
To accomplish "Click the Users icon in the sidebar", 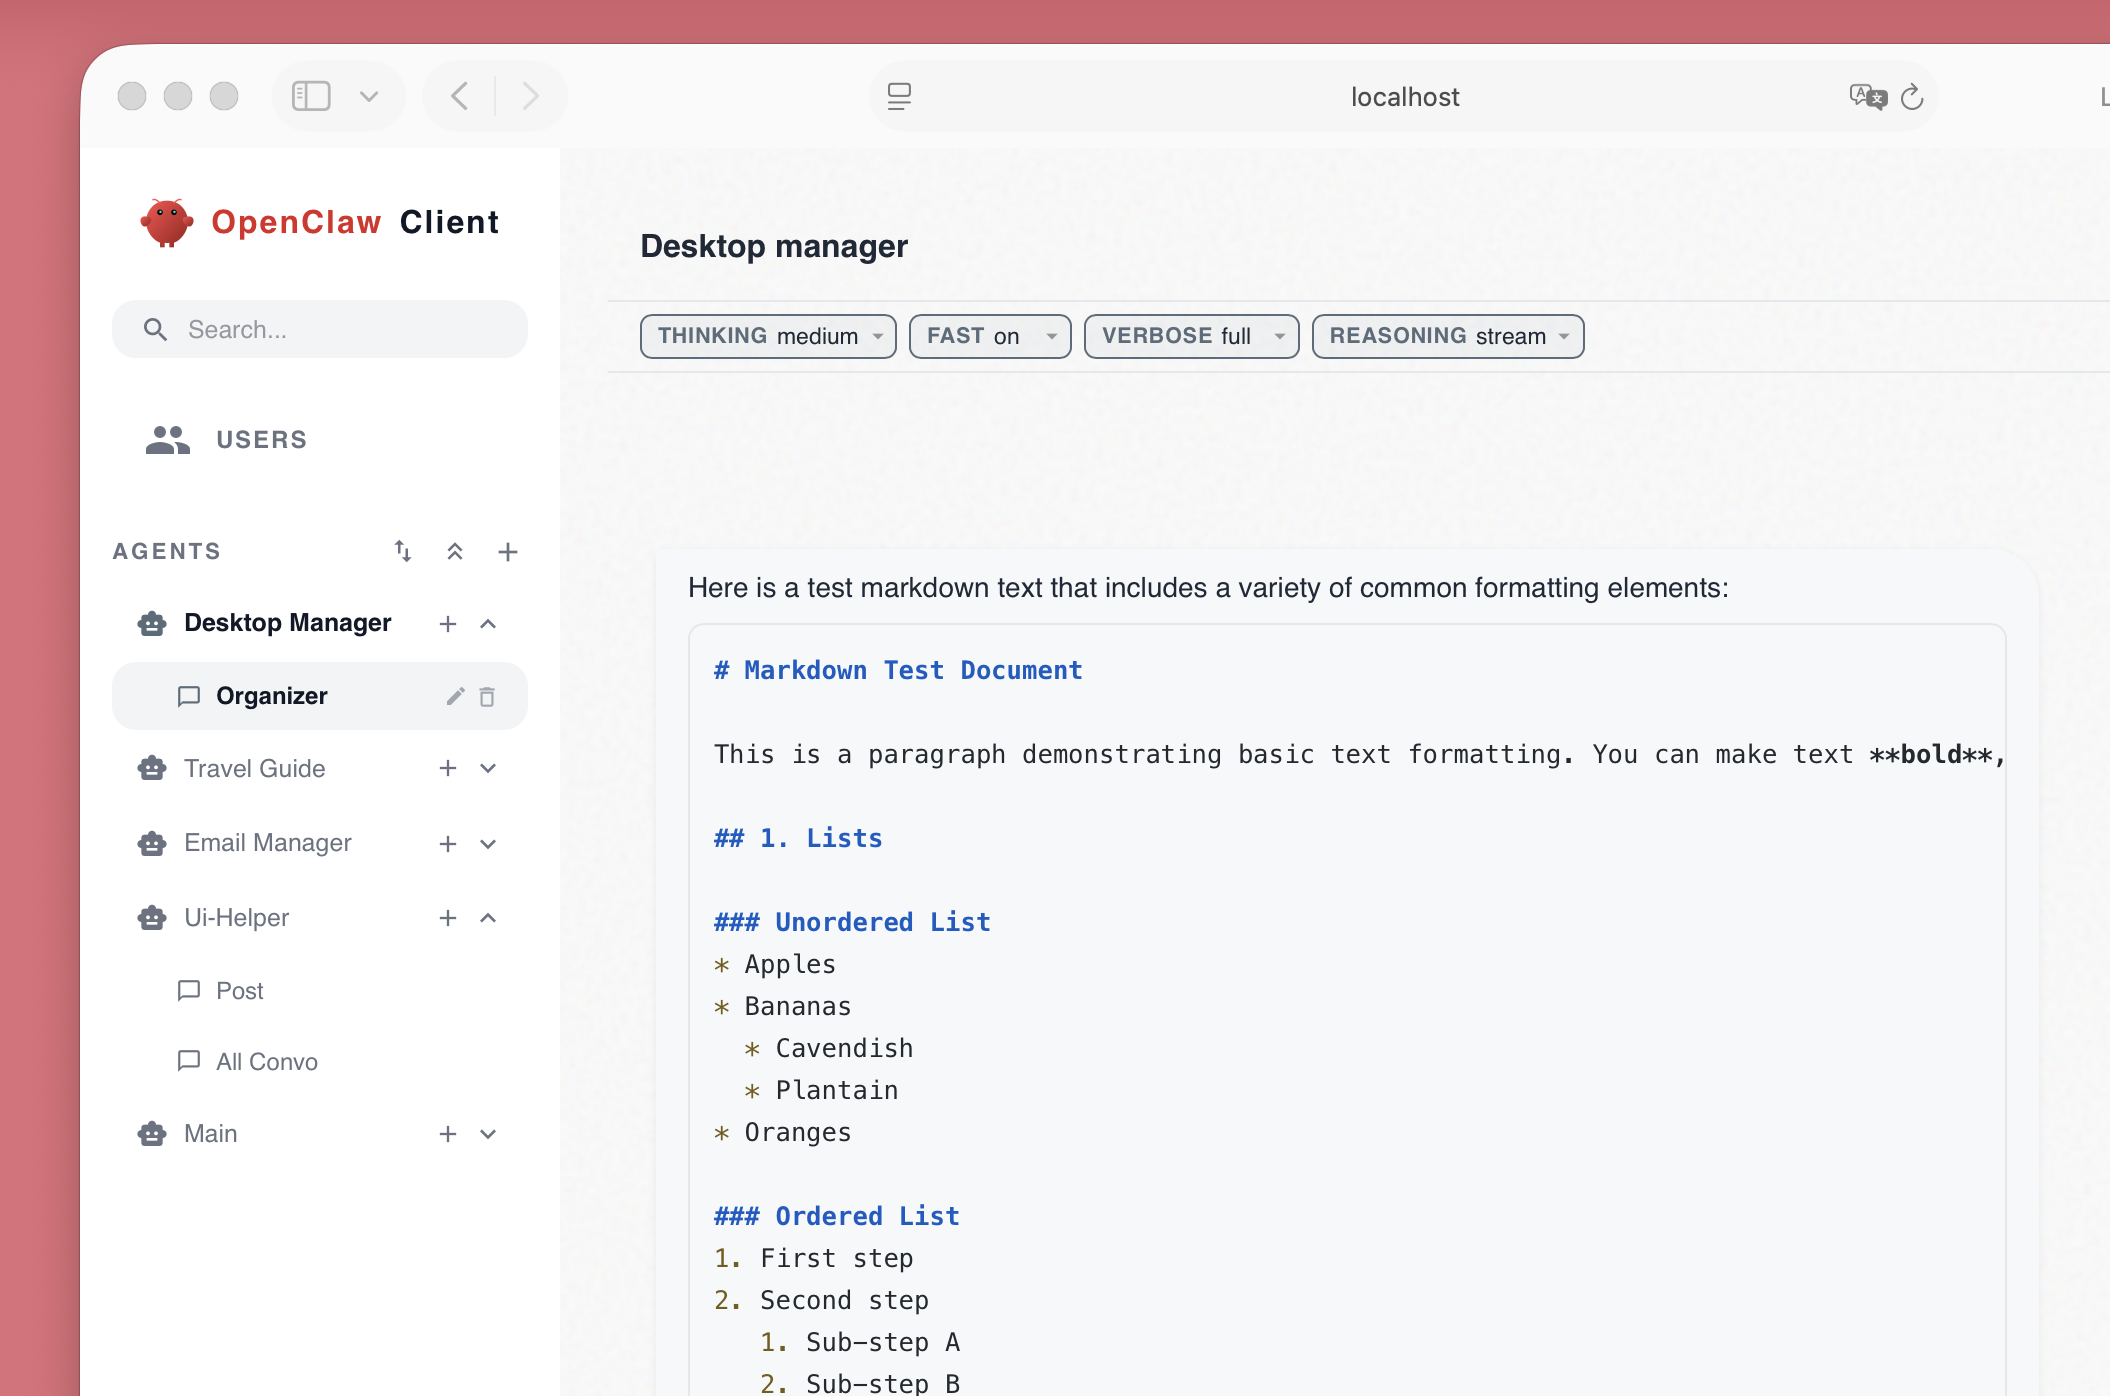I will (166, 439).
